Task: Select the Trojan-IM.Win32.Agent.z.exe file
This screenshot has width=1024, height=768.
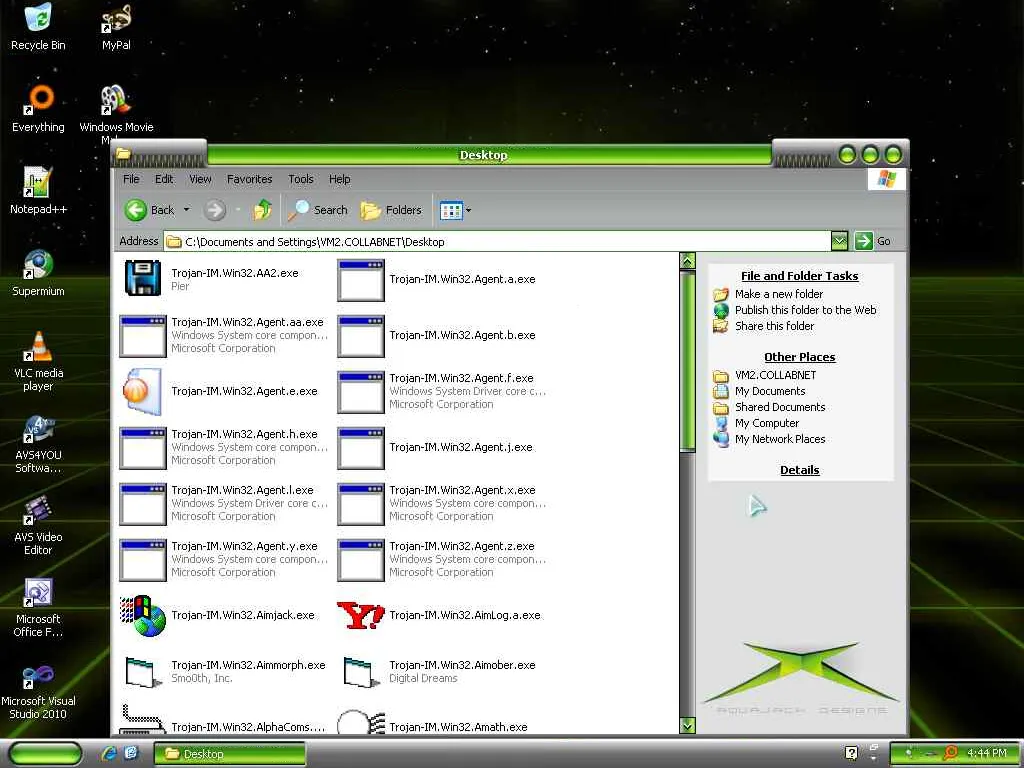Action: pyautogui.click(x=441, y=560)
